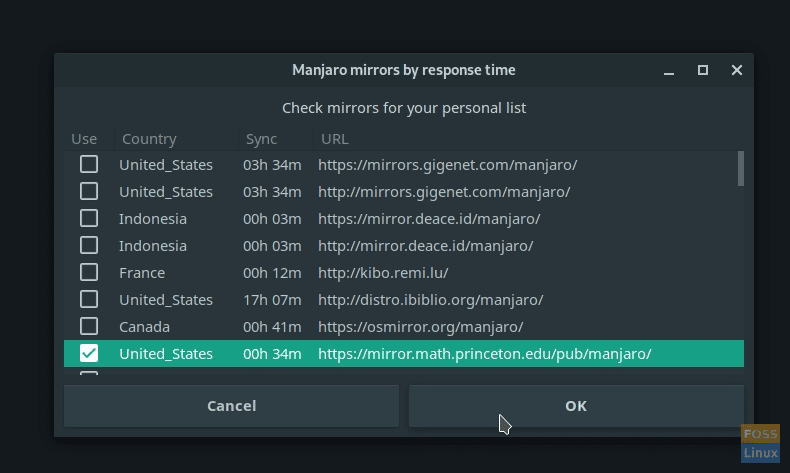Image resolution: width=790 pixels, height=473 pixels.
Task: Check the https://mirrors.gigenet.com/manjaro/ mirror checkbox
Action: 89,164
